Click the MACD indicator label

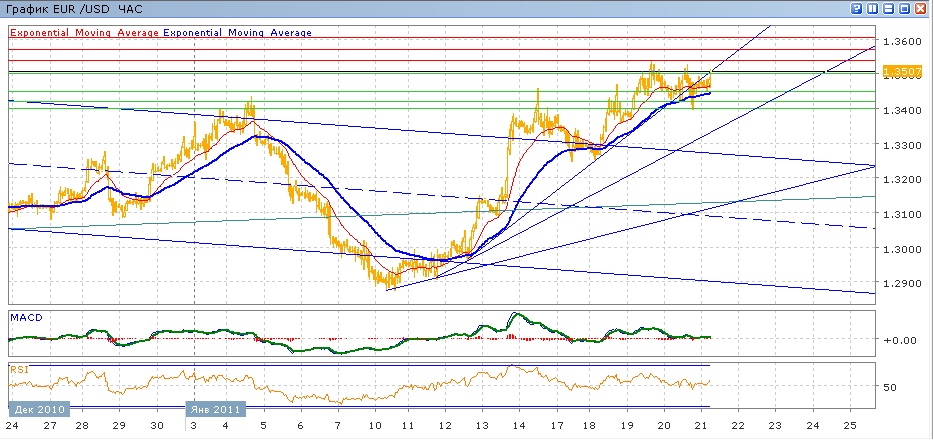point(26,318)
